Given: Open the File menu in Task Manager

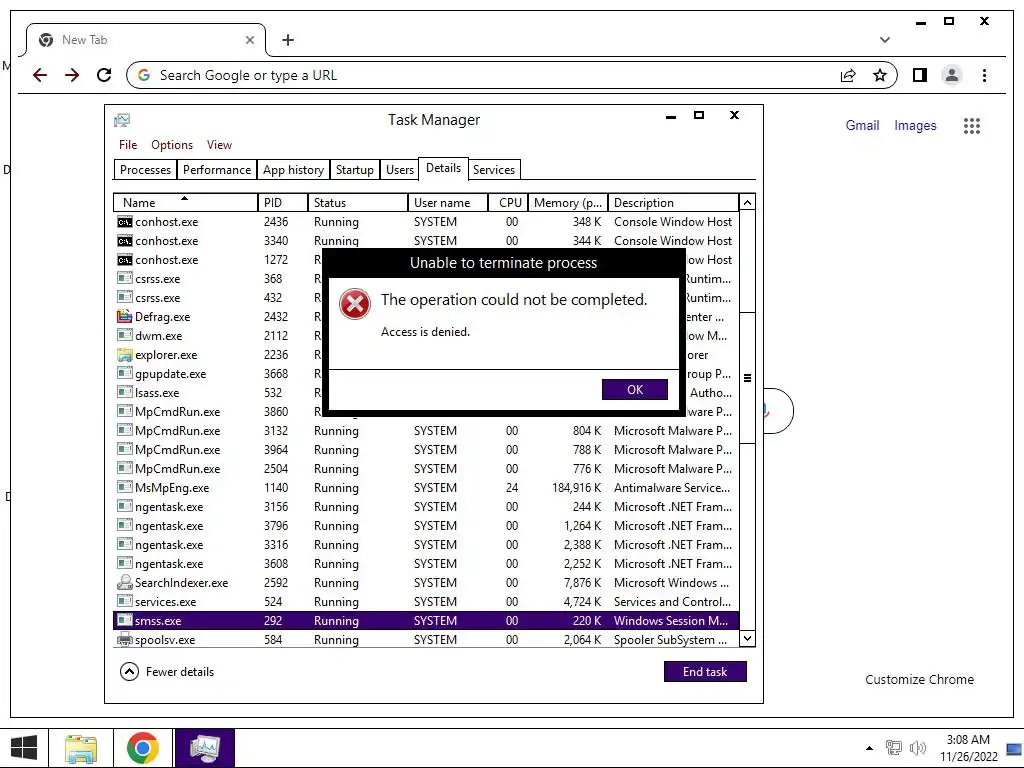Looking at the screenshot, I should click(x=128, y=145).
